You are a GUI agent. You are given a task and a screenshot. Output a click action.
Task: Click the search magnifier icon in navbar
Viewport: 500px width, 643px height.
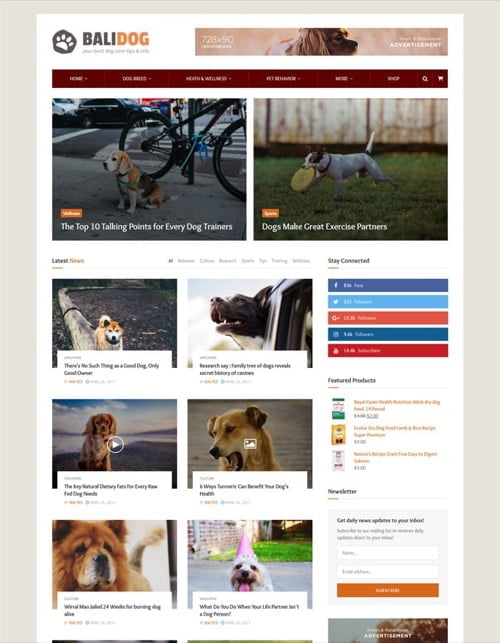pyautogui.click(x=425, y=79)
